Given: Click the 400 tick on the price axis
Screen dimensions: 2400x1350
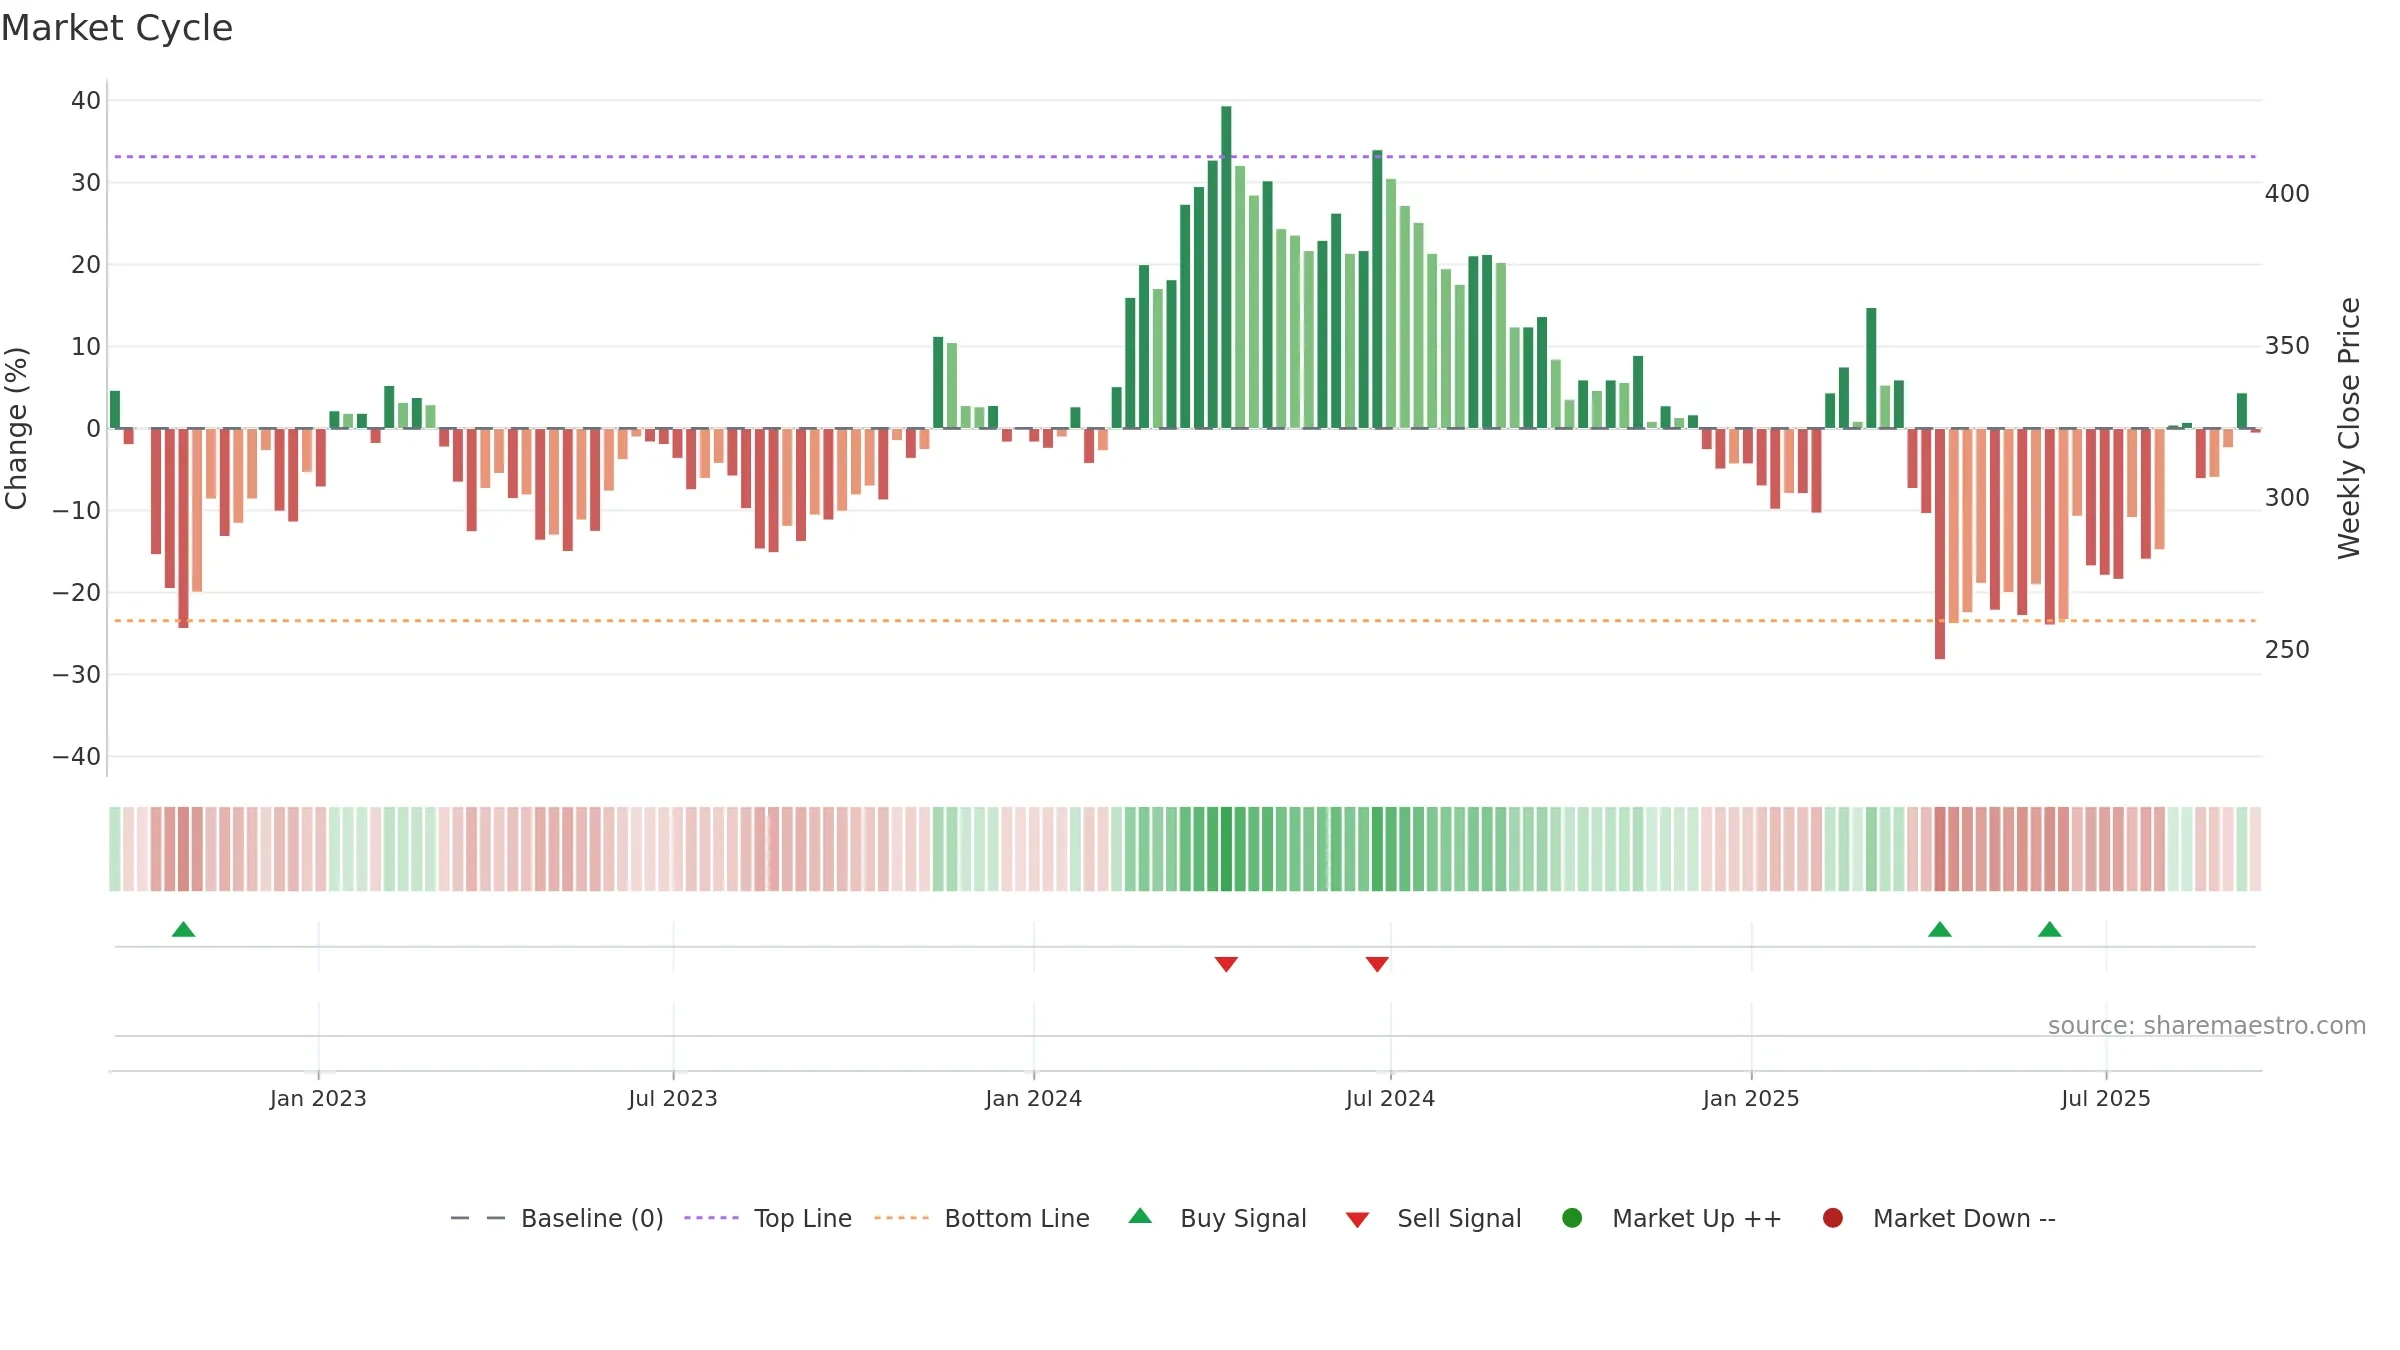Looking at the screenshot, I should (2287, 194).
